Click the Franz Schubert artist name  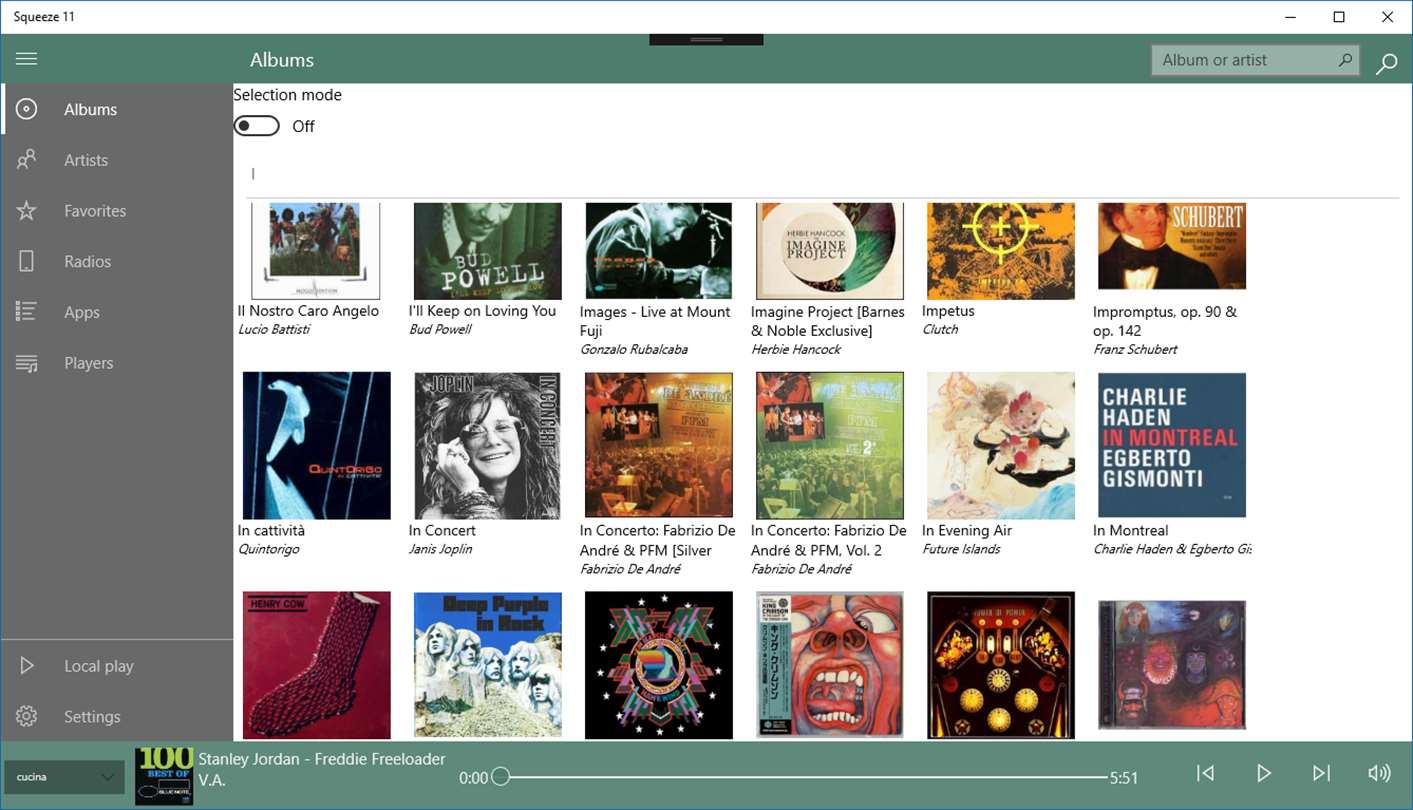(1135, 349)
